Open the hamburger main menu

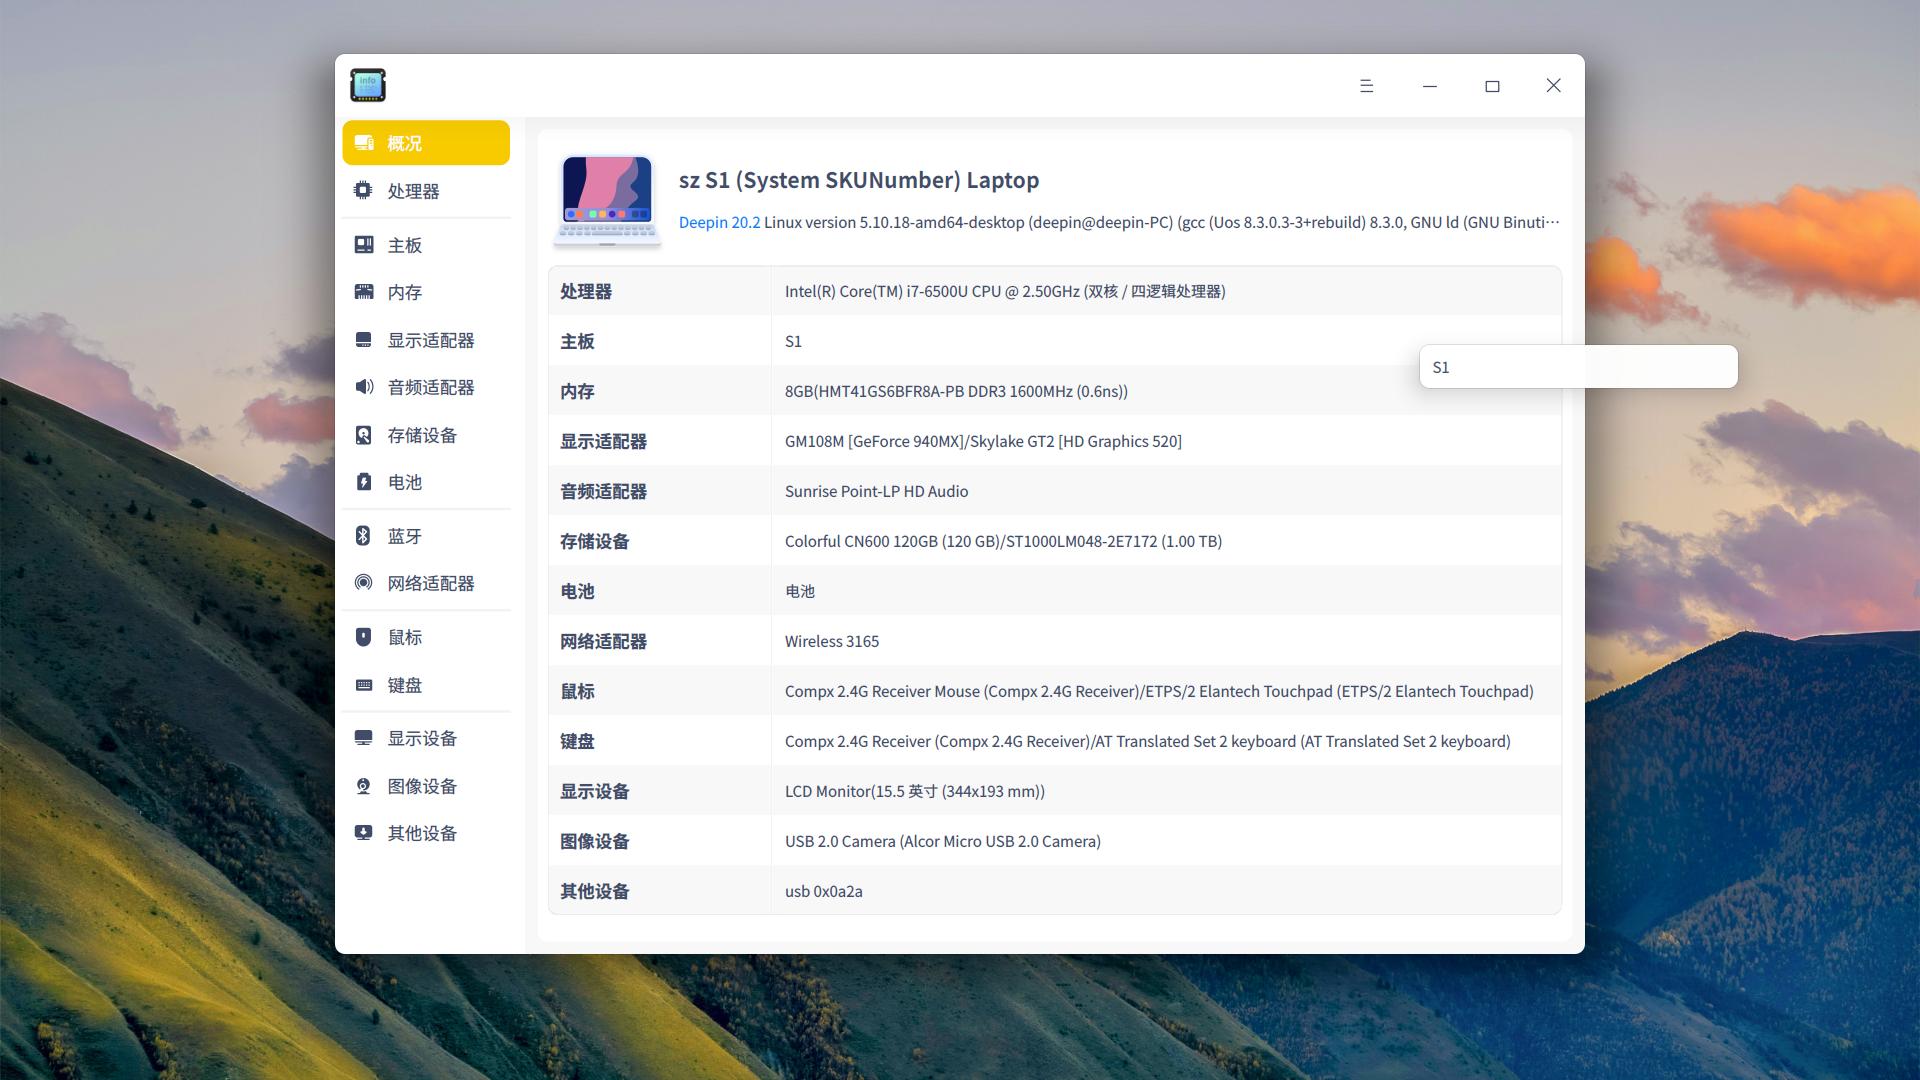click(1366, 86)
